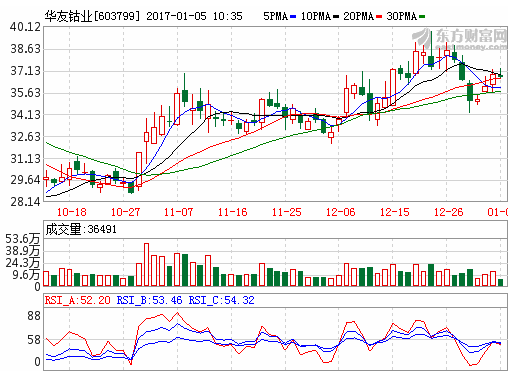520x383 pixels.
Task: Select the 10-27 date axis label
Action: pyautogui.click(x=125, y=212)
